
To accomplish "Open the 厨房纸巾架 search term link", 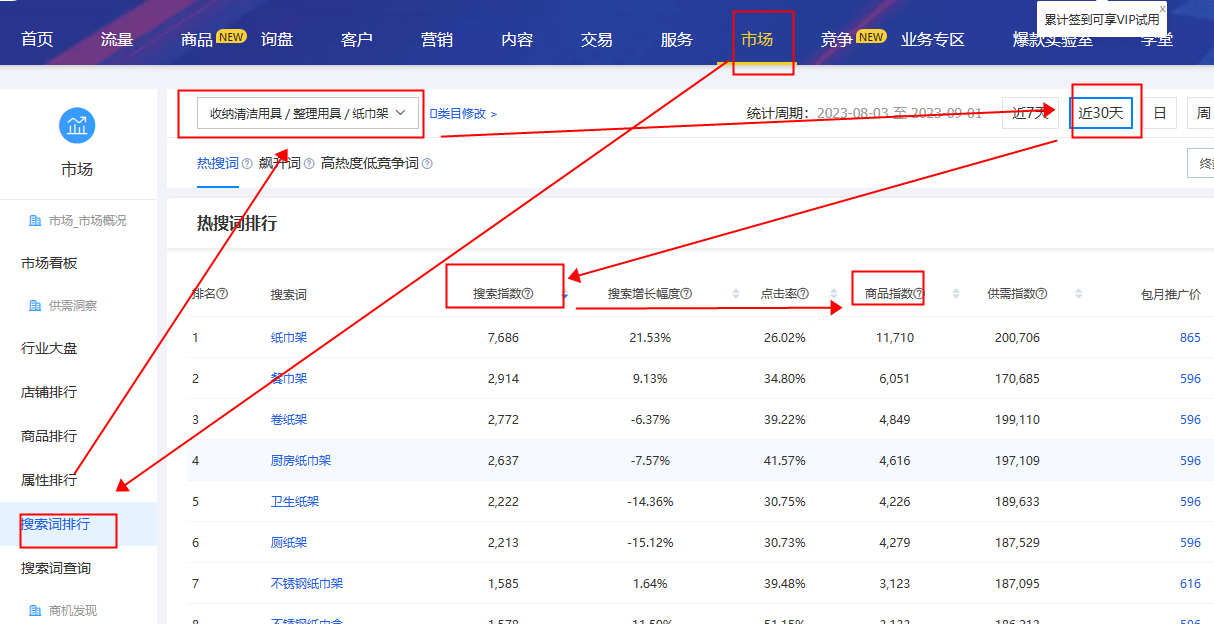I will point(301,461).
